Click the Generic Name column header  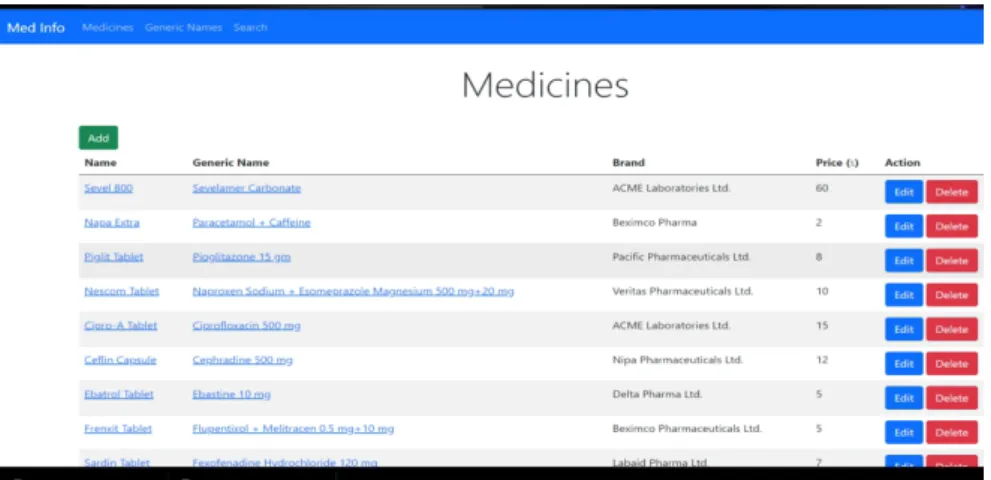pyautogui.click(x=231, y=163)
